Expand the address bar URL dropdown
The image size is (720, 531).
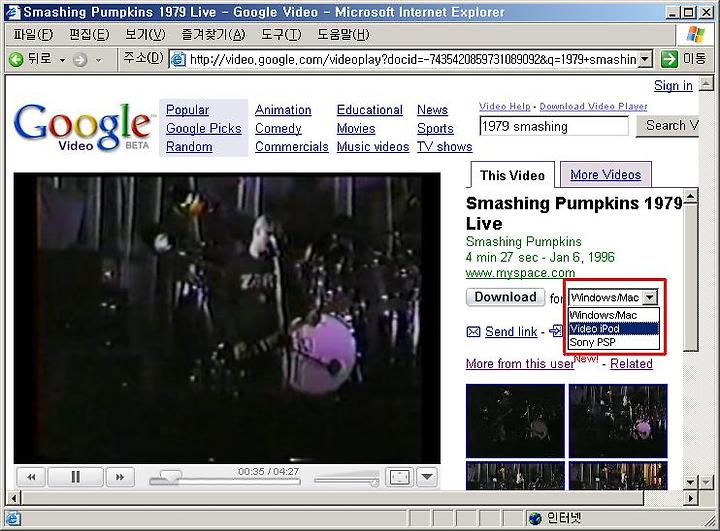point(645,59)
